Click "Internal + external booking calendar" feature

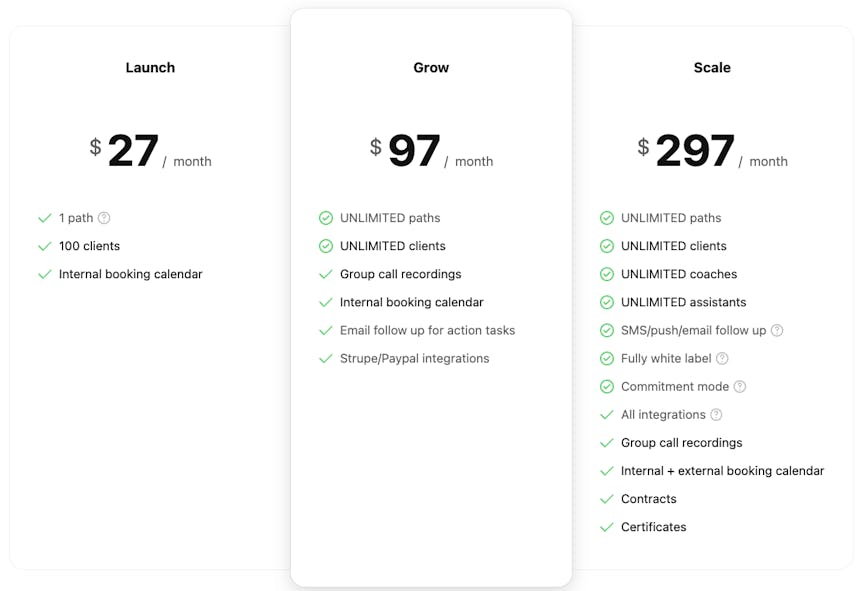(x=722, y=471)
